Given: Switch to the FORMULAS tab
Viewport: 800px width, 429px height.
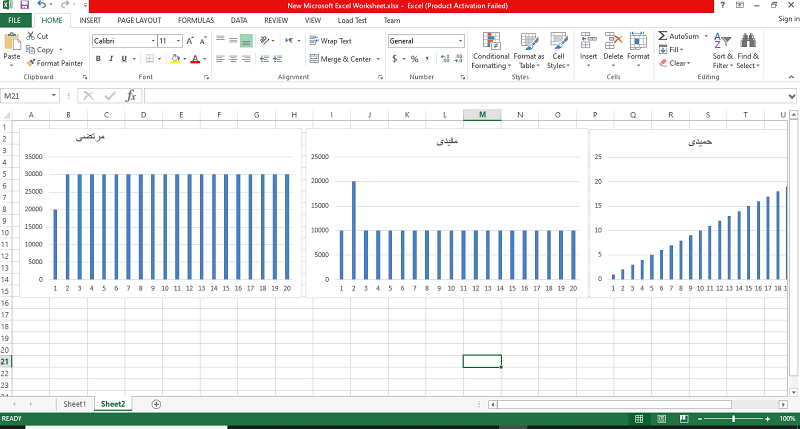Looking at the screenshot, I should [196, 20].
